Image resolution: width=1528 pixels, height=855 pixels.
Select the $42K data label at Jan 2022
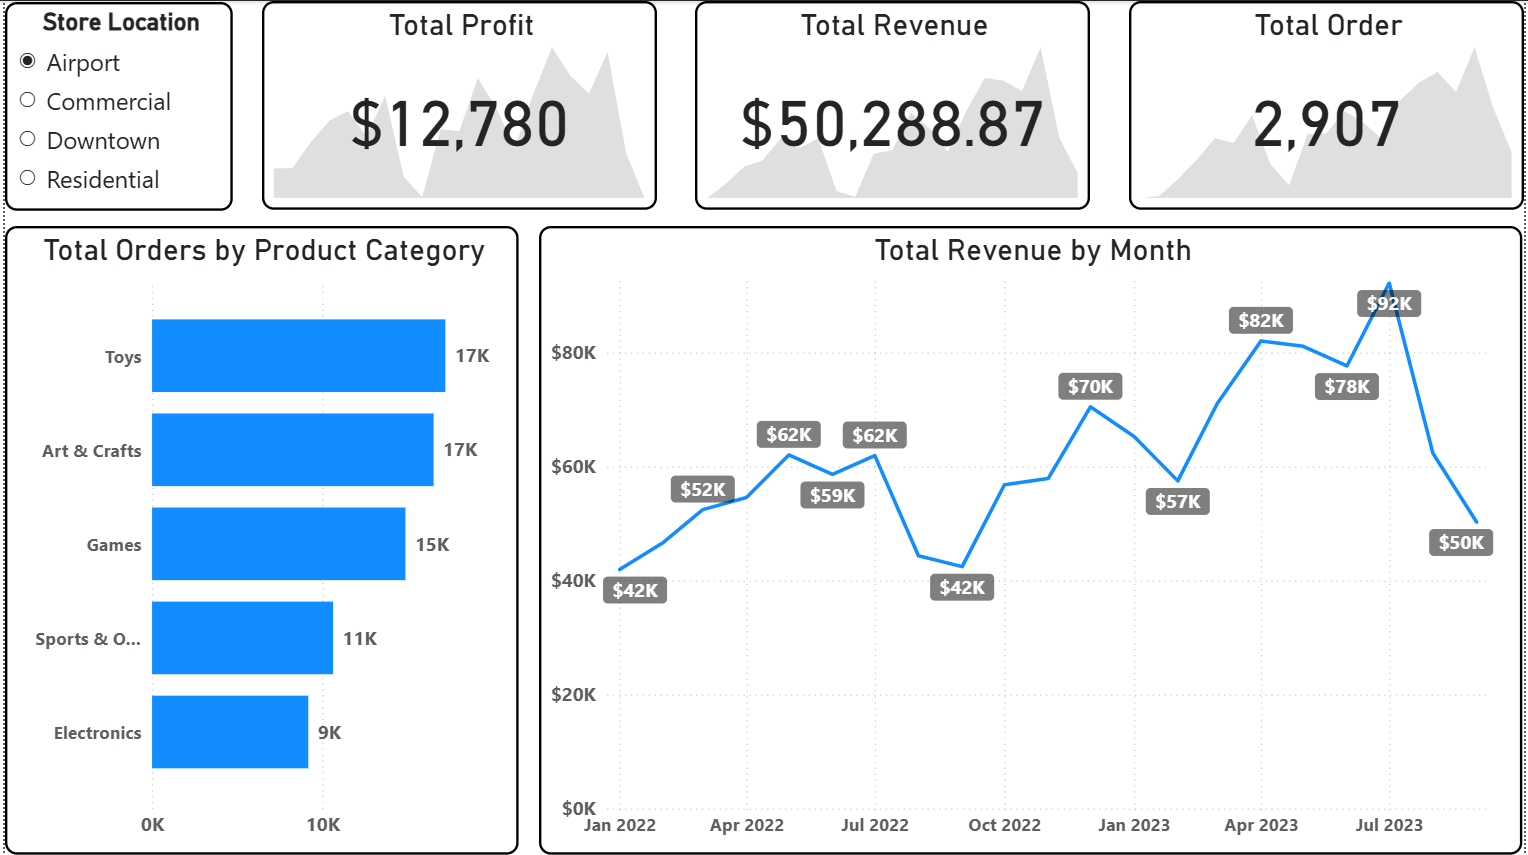[x=636, y=590]
